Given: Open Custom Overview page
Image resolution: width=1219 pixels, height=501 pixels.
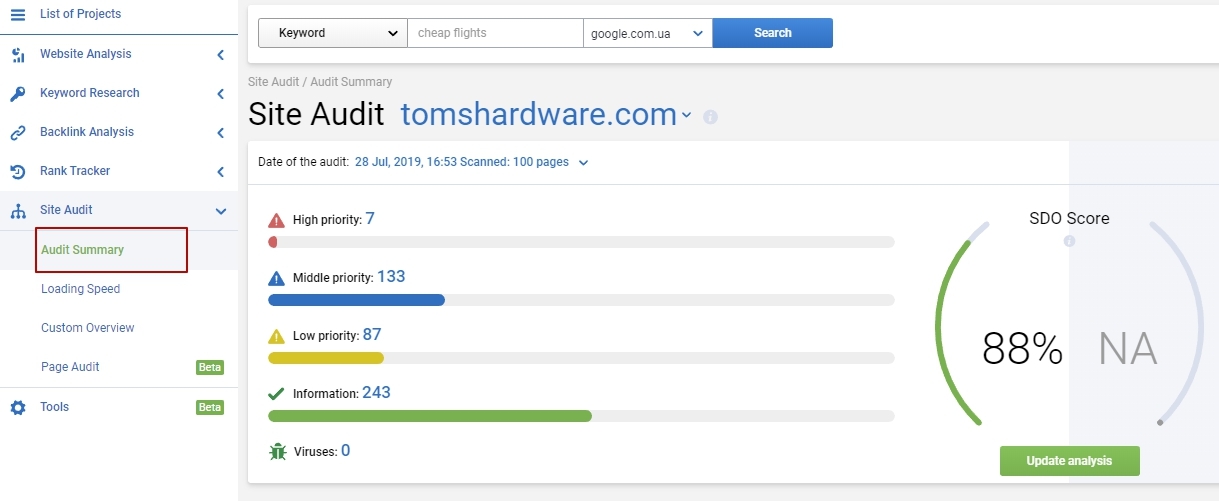Looking at the screenshot, I should pos(87,328).
